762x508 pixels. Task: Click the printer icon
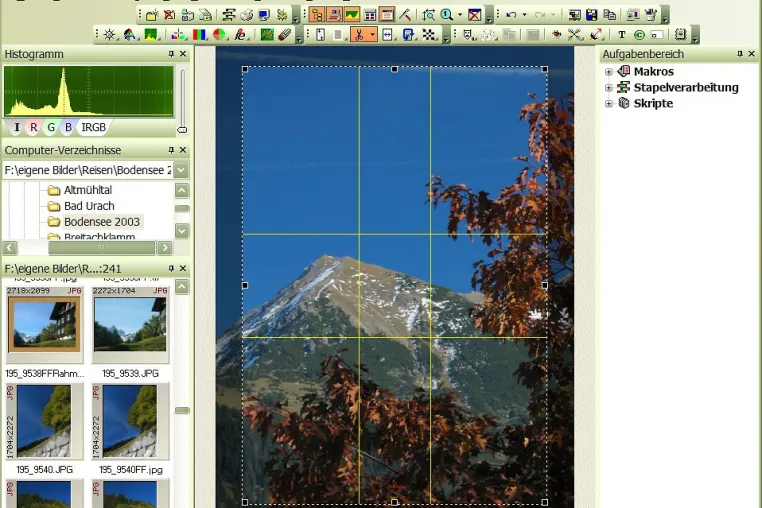[246, 15]
